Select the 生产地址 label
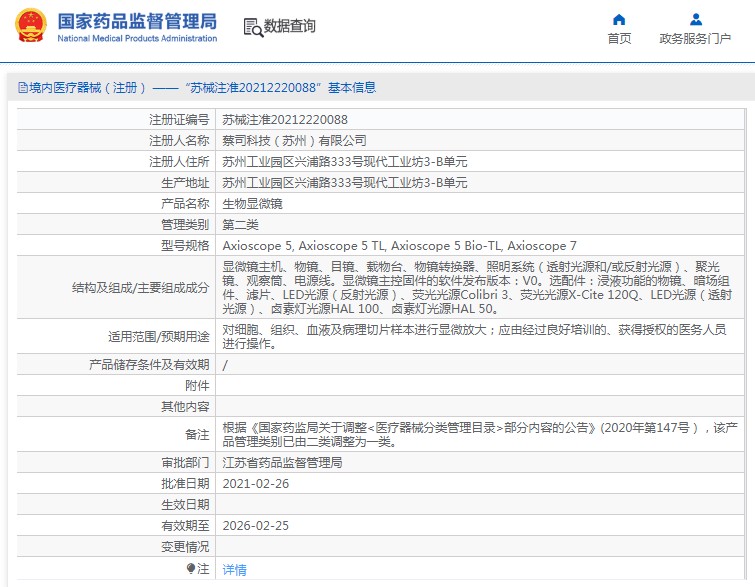Viewport: 755px width, 587px height. [185, 183]
